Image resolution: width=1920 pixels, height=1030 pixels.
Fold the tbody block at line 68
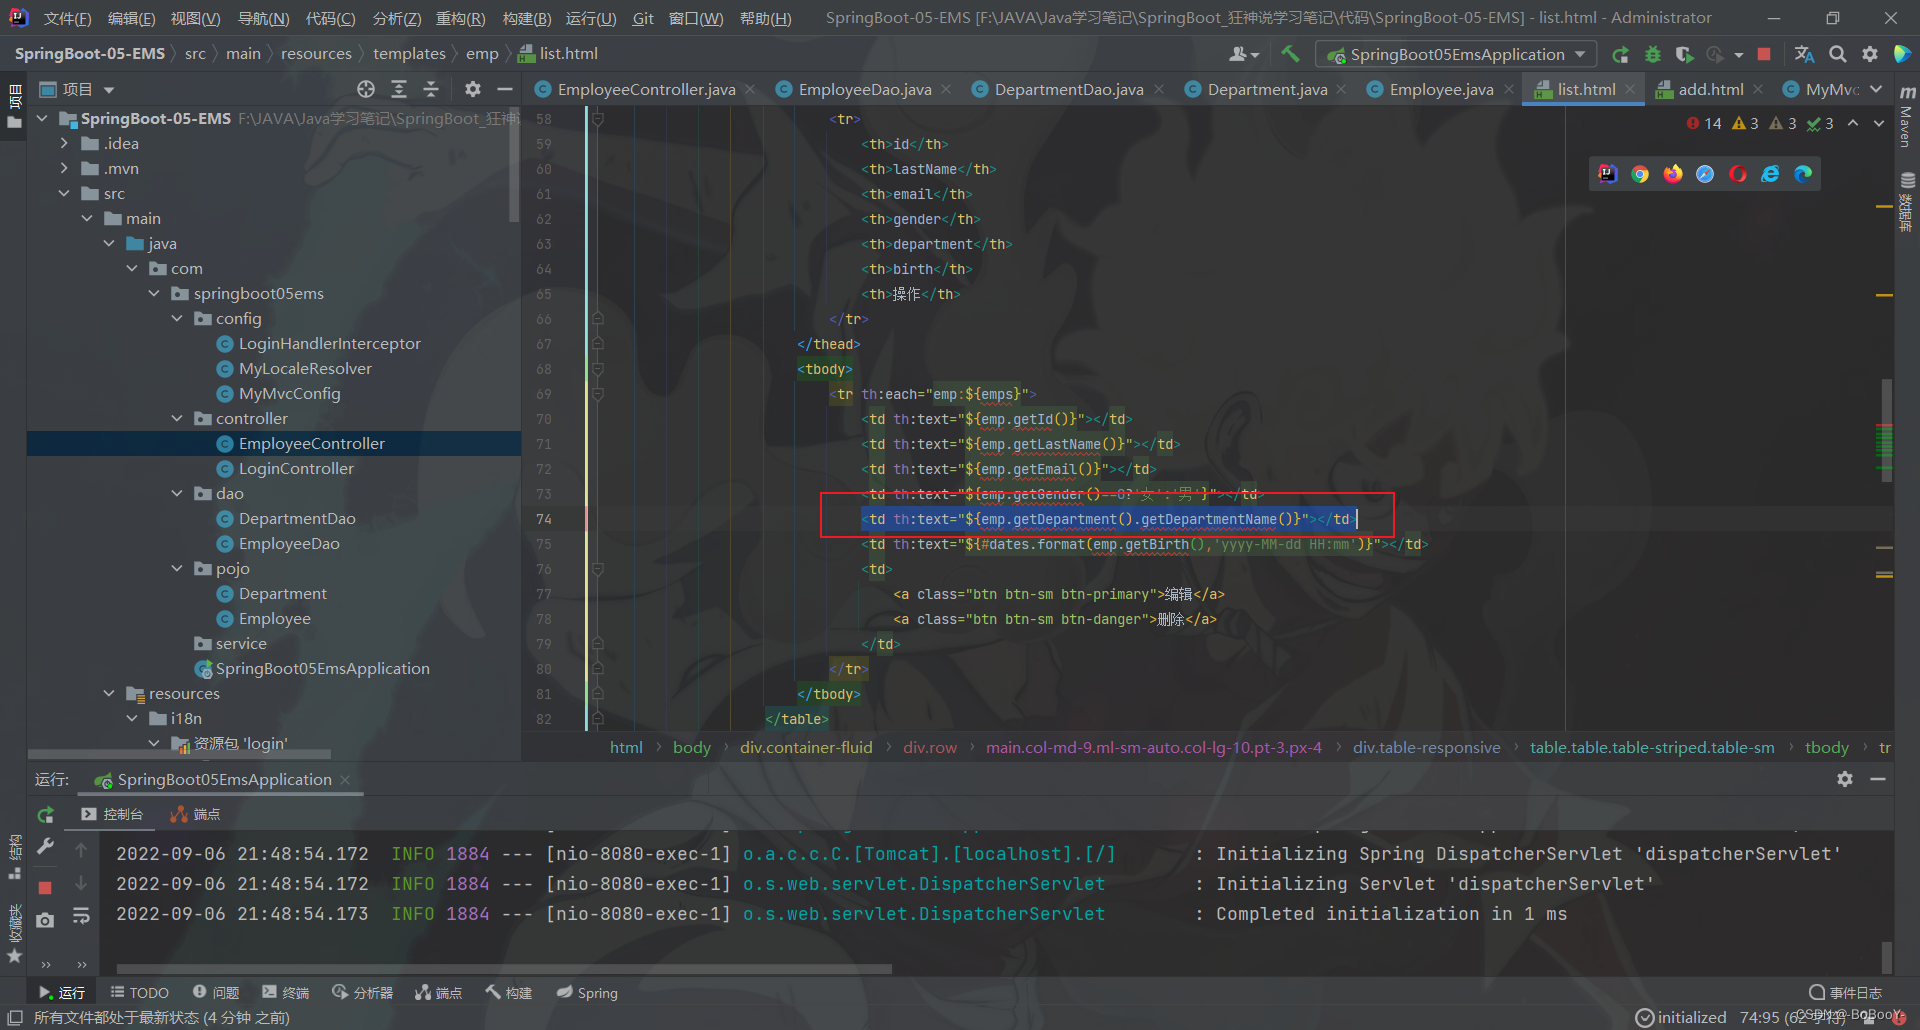point(597,369)
